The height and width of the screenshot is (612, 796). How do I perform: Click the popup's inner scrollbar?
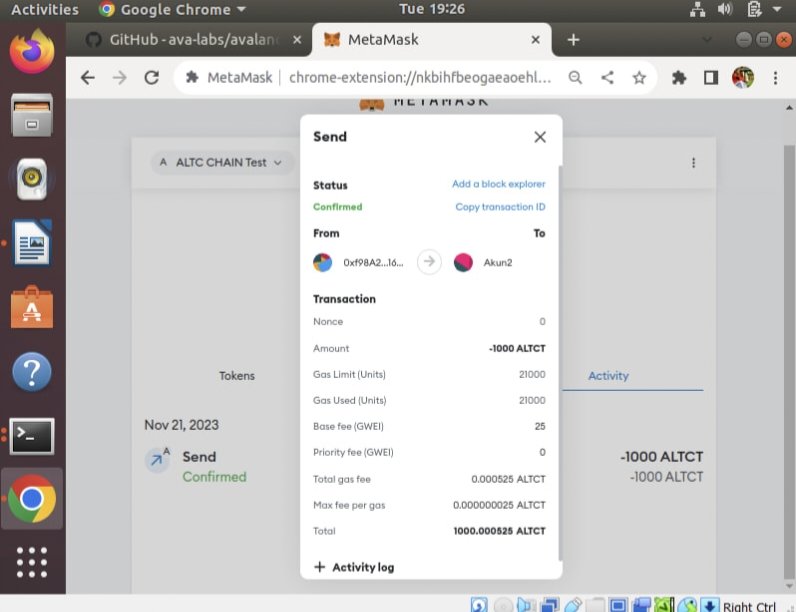(560, 363)
